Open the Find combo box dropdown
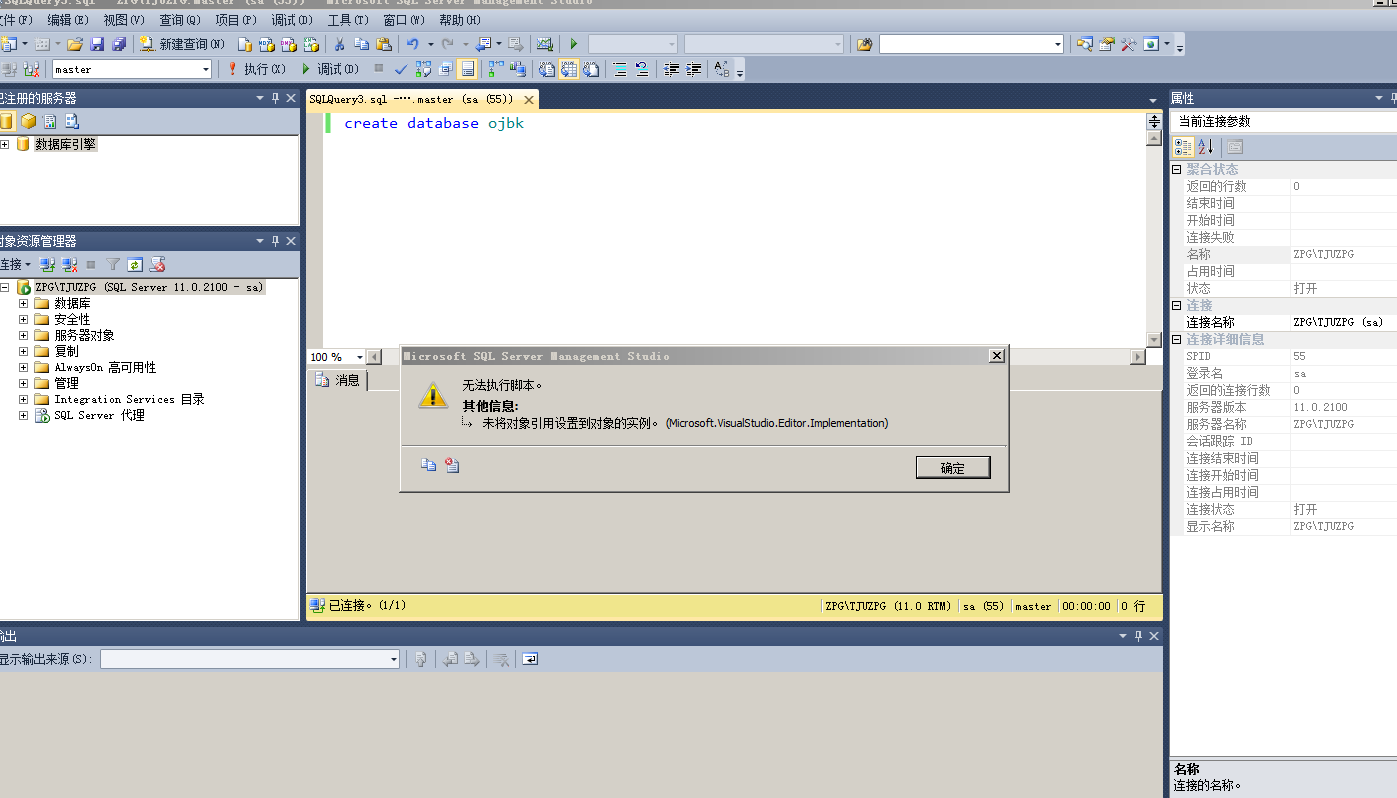 (1058, 44)
